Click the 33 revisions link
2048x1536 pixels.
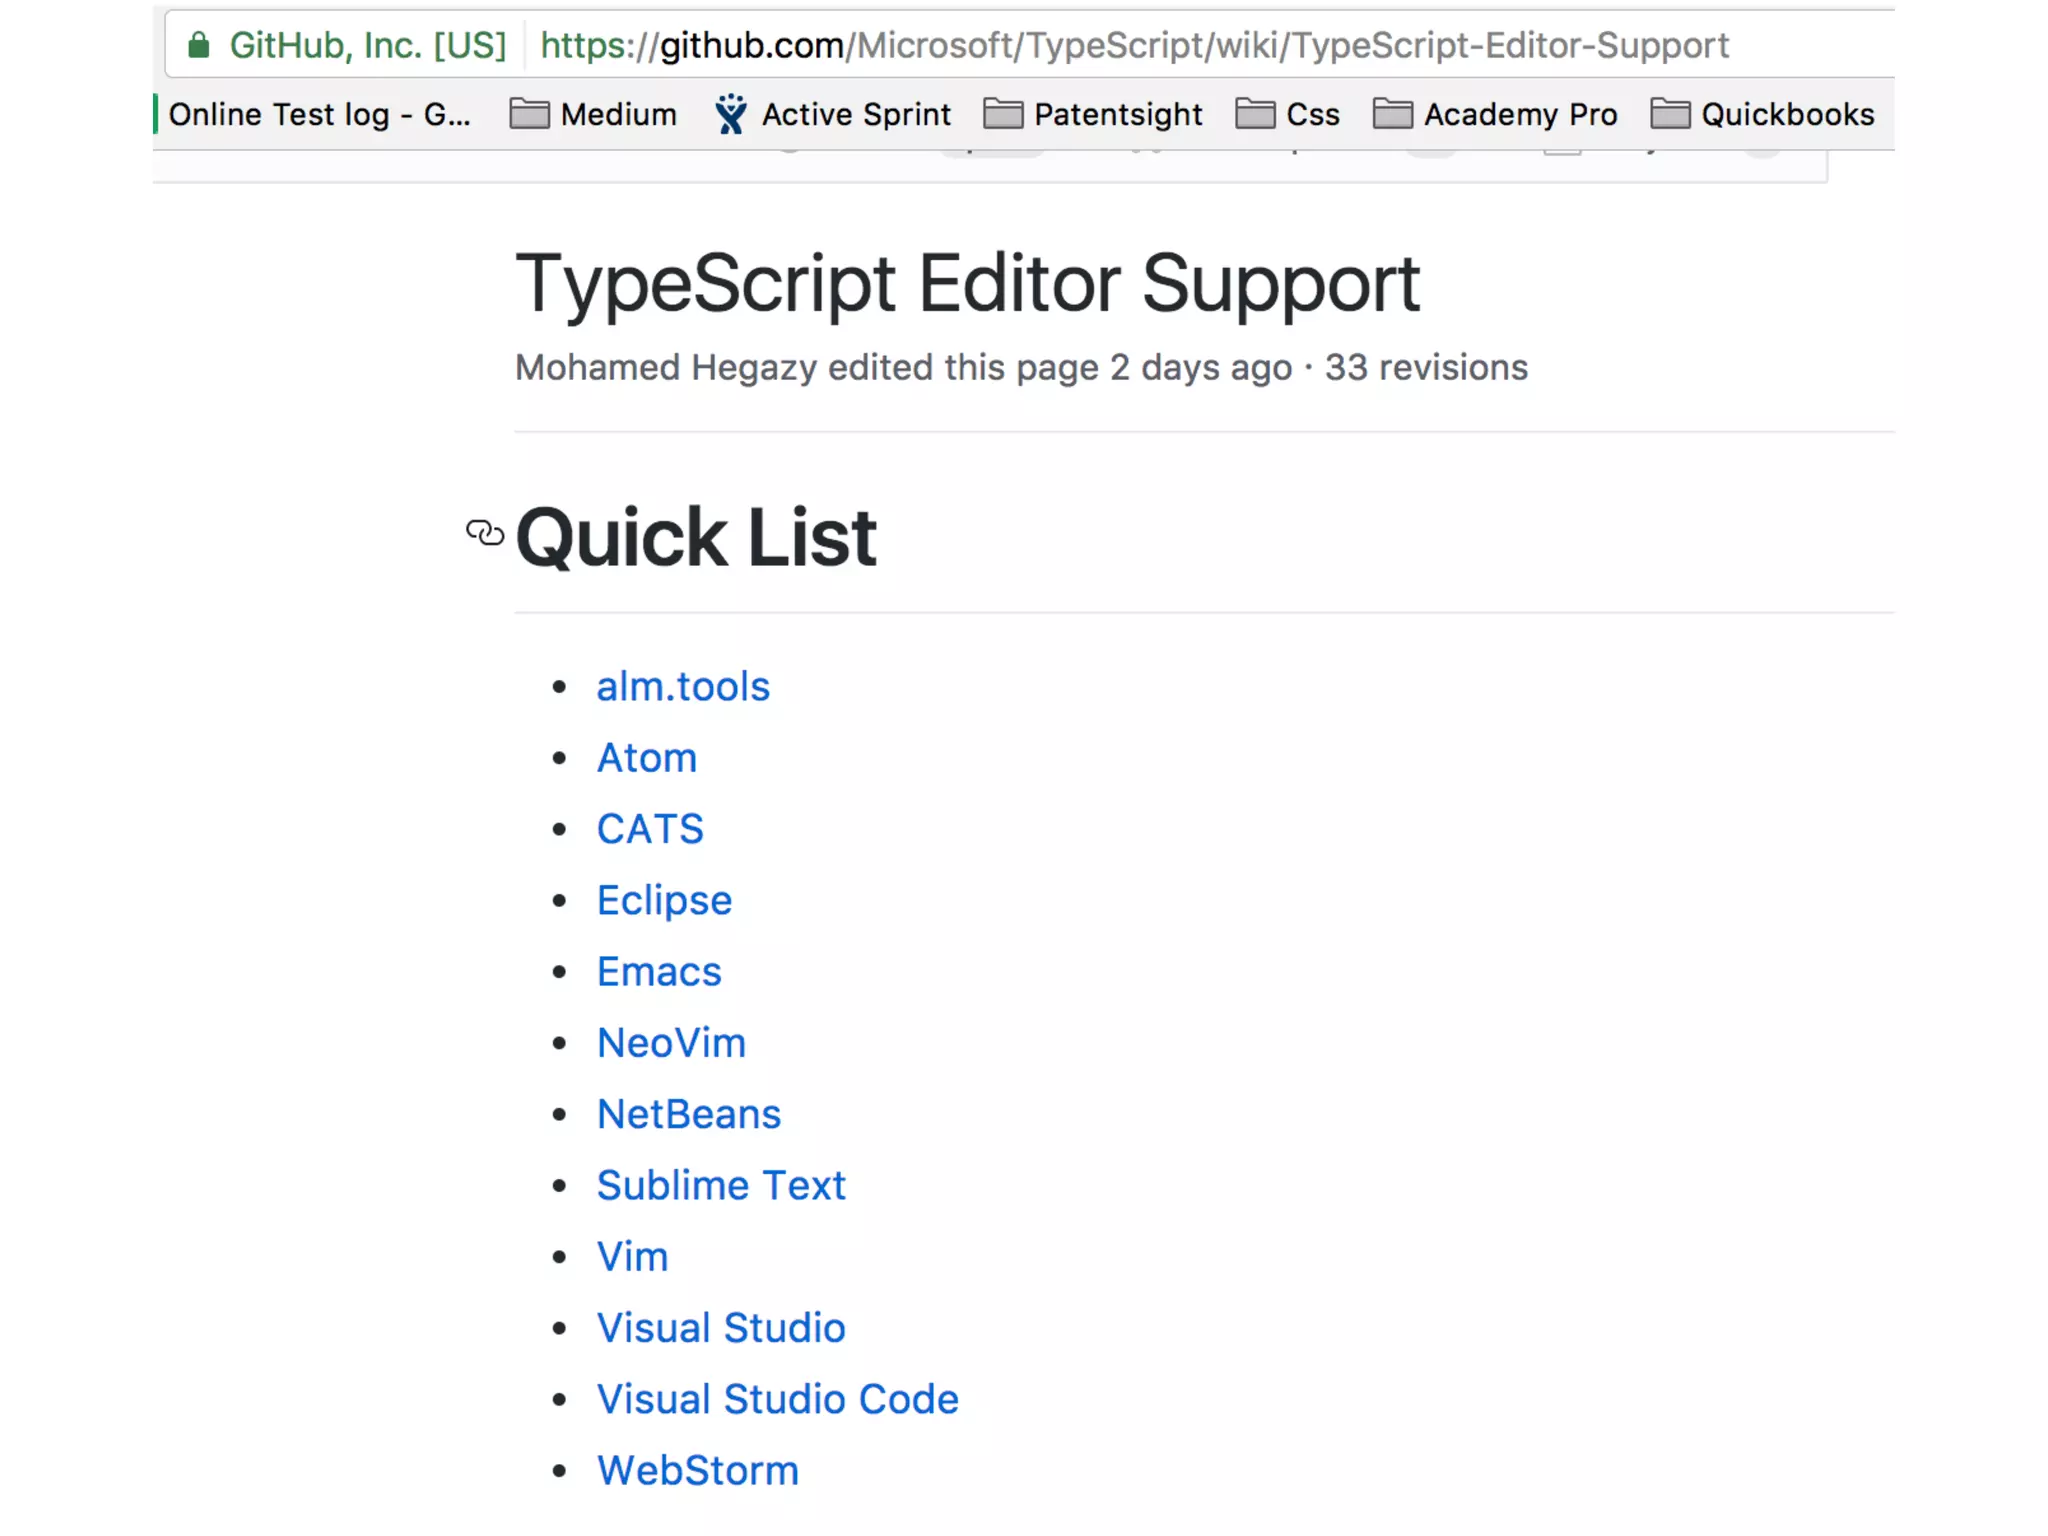(1426, 367)
